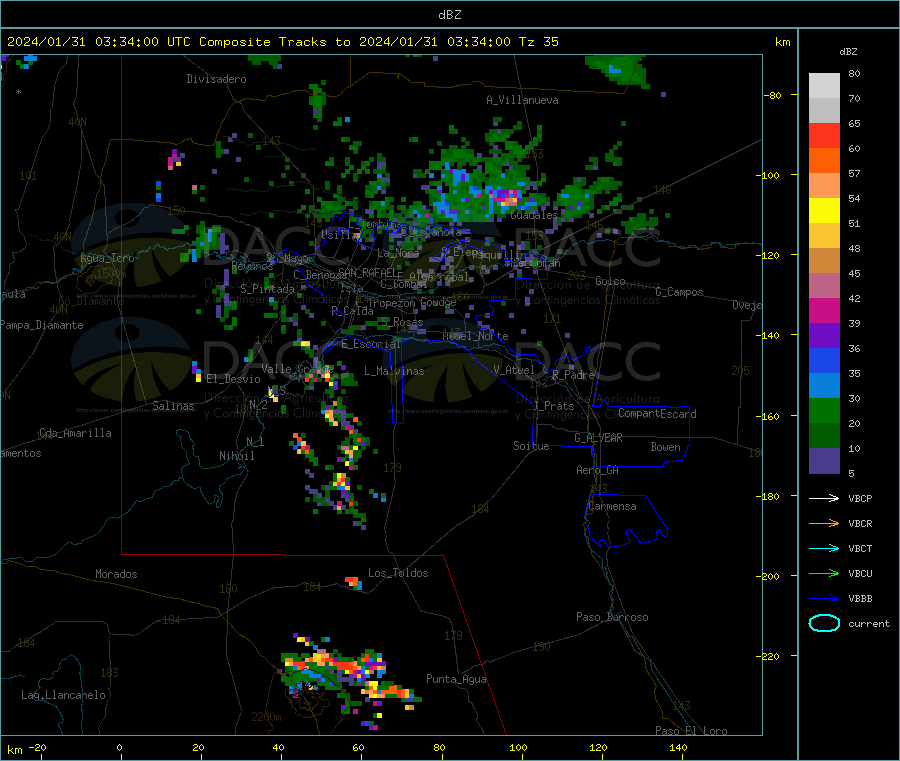900x761 pixels.
Task: Click the blue VBBB arrow legend icon
Action: [824, 599]
